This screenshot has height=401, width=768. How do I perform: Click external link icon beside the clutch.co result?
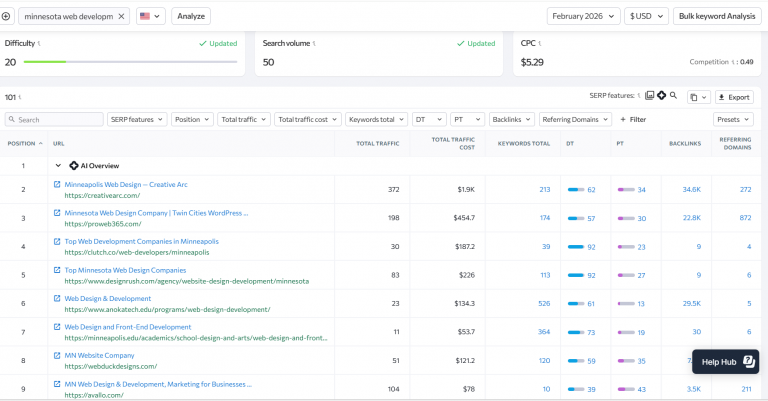point(56,241)
